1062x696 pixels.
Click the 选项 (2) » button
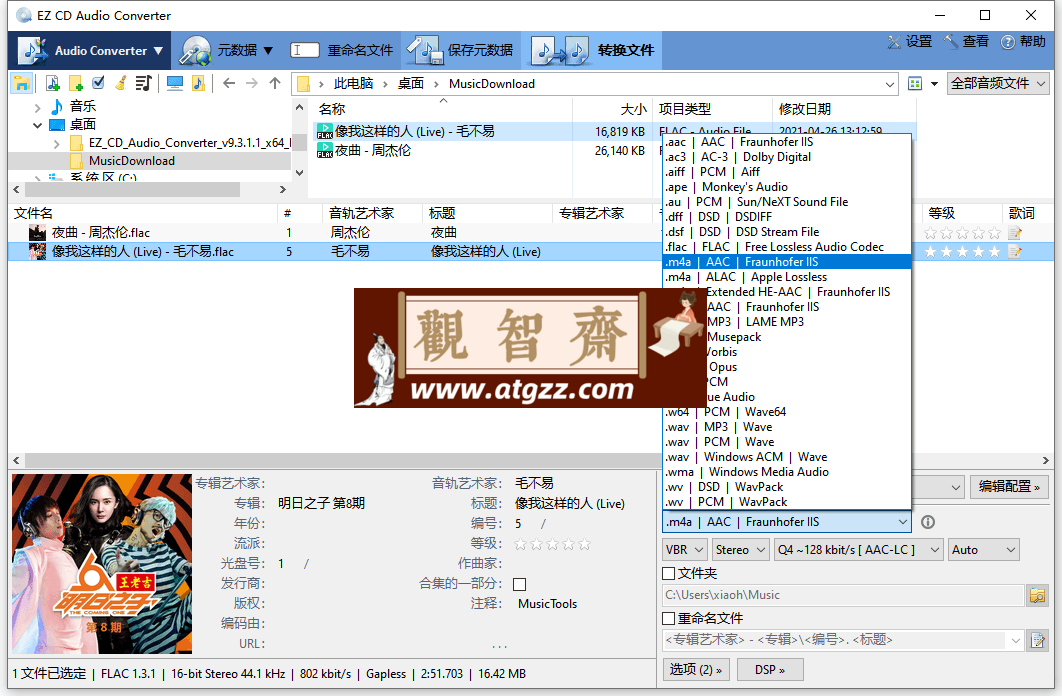click(x=696, y=670)
